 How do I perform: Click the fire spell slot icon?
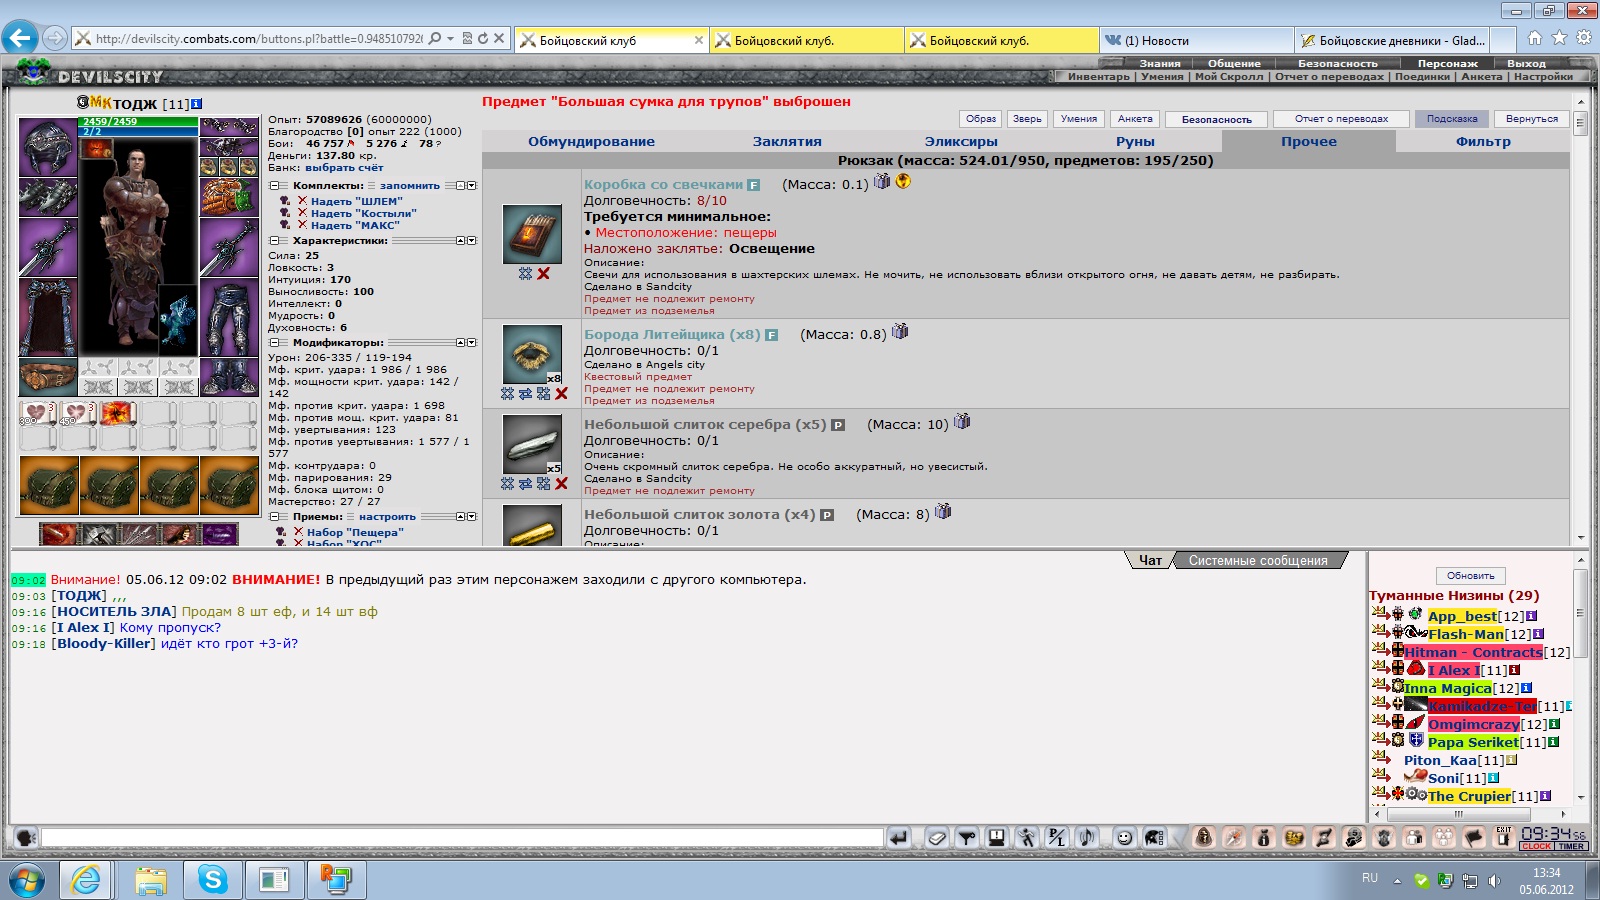tap(118, 413)
